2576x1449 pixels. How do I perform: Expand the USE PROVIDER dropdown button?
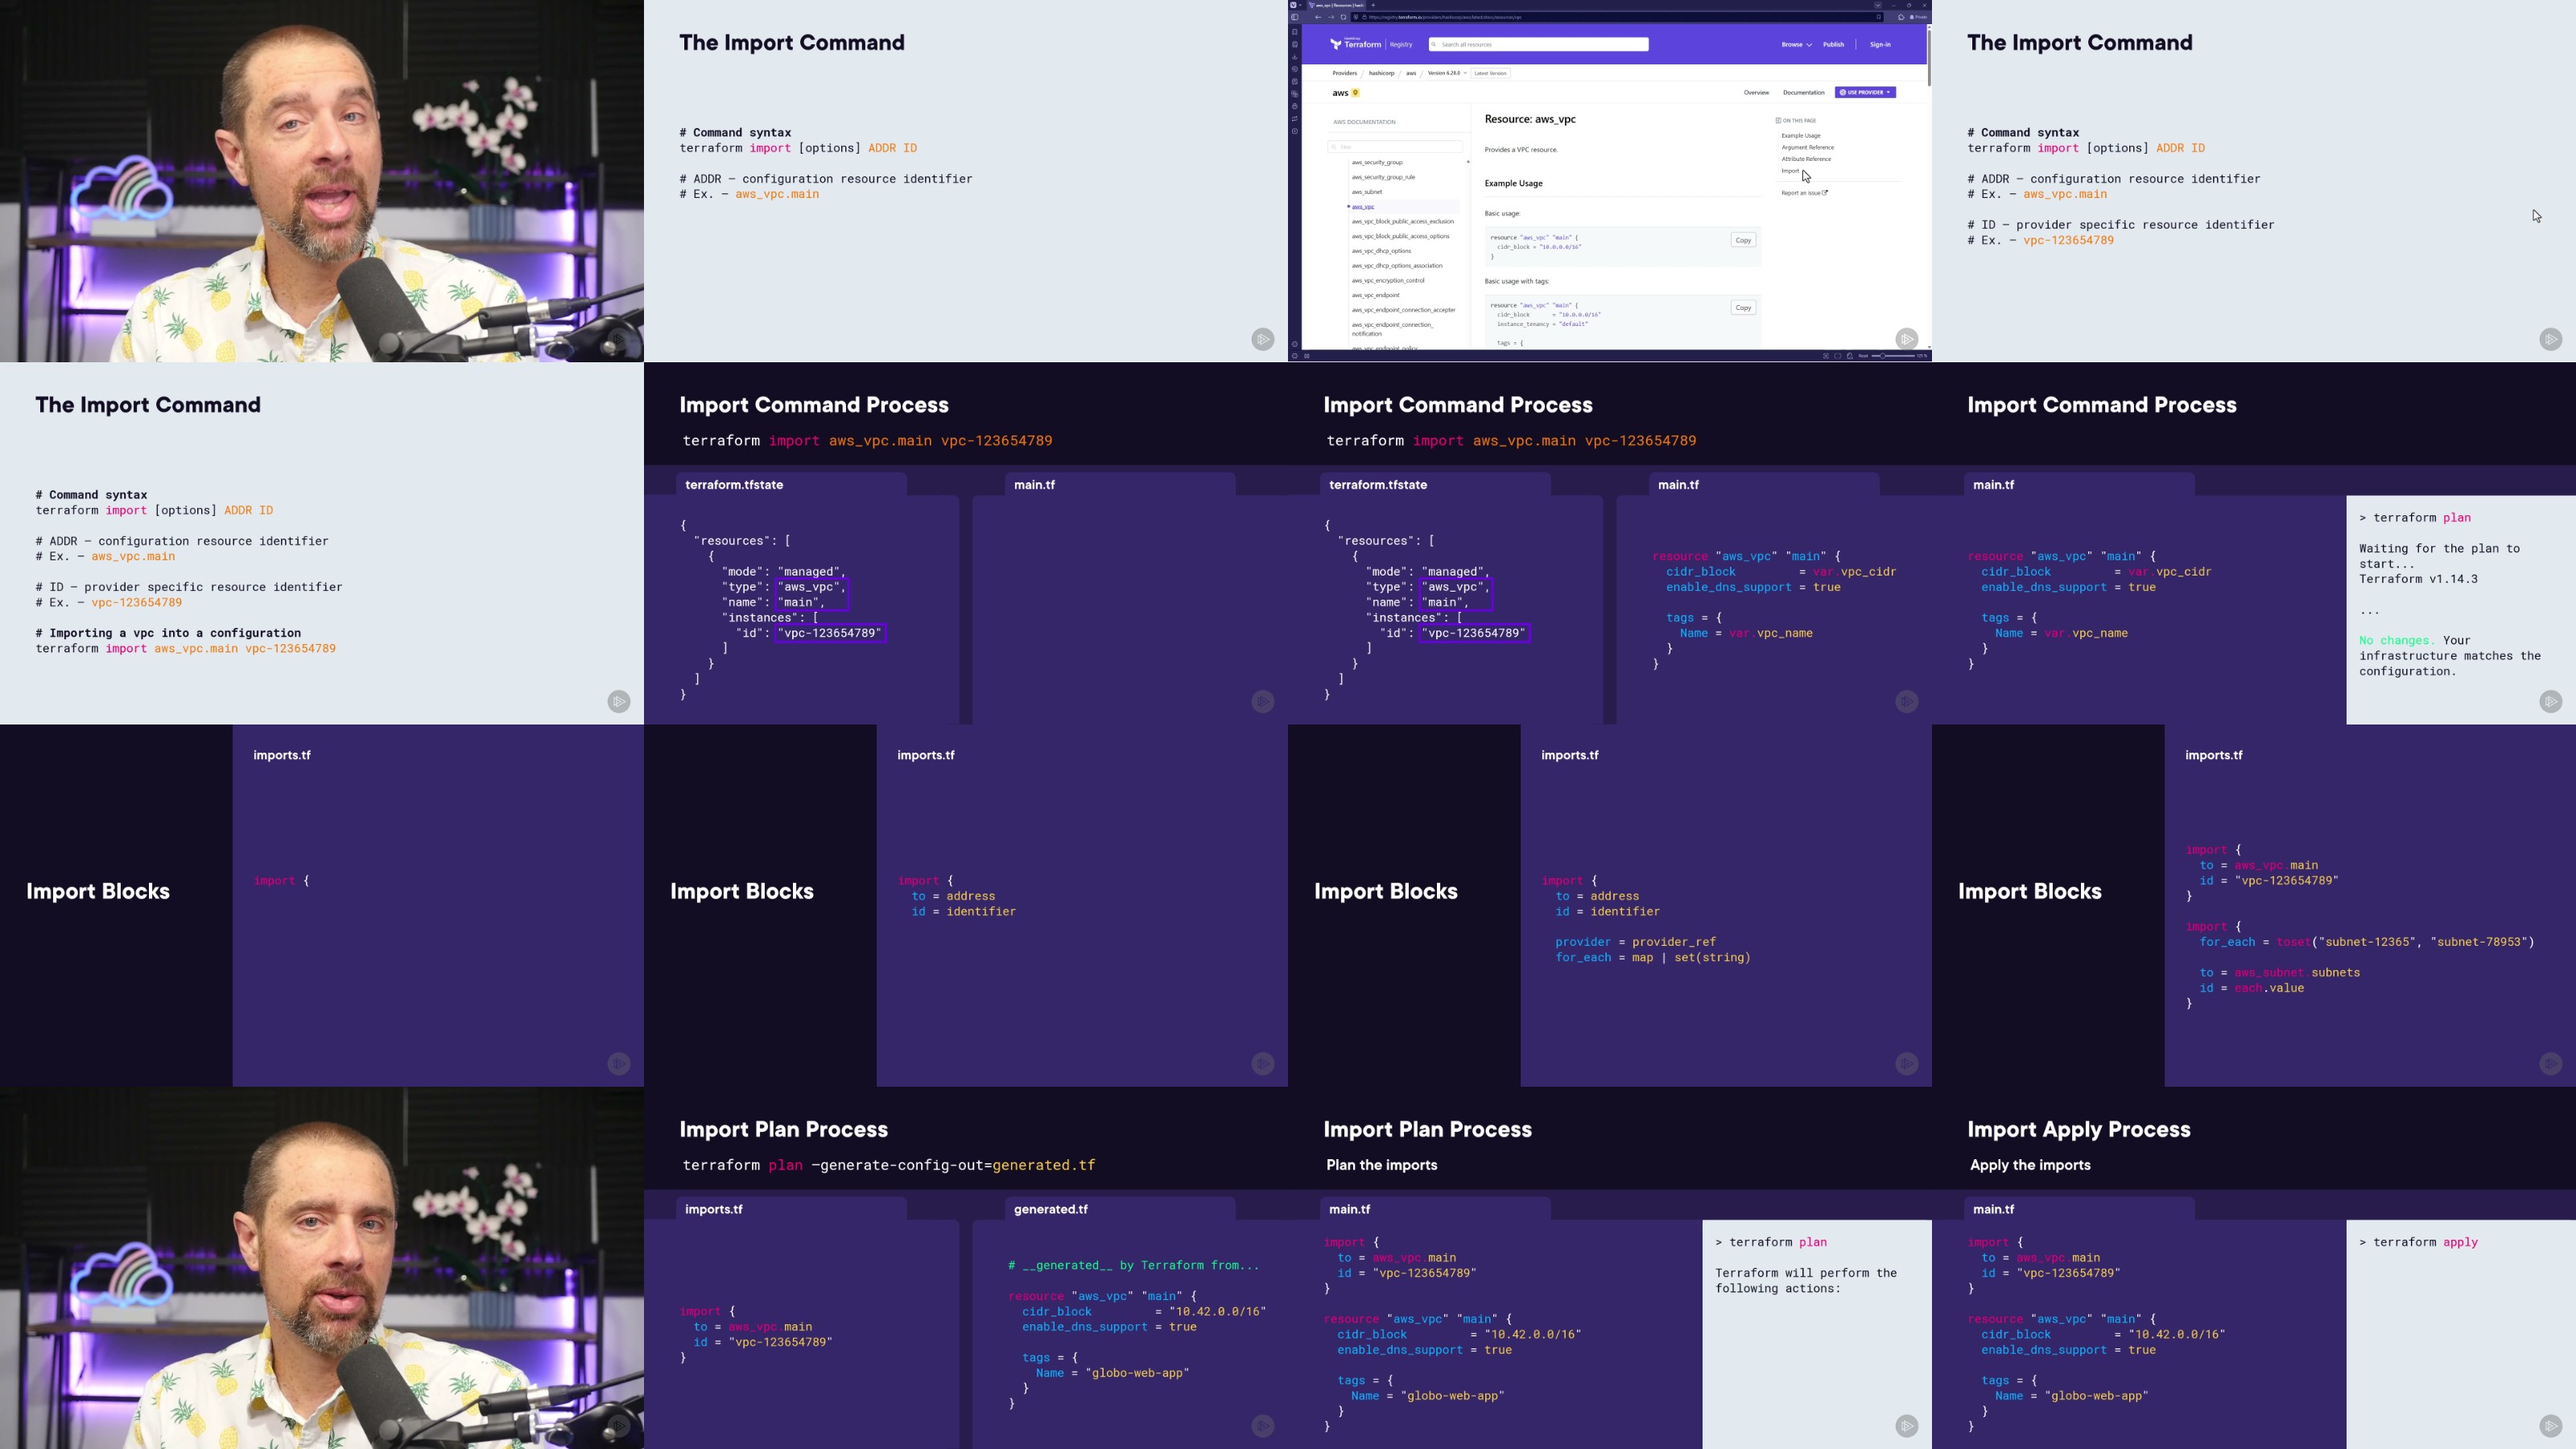[1866, 92]
